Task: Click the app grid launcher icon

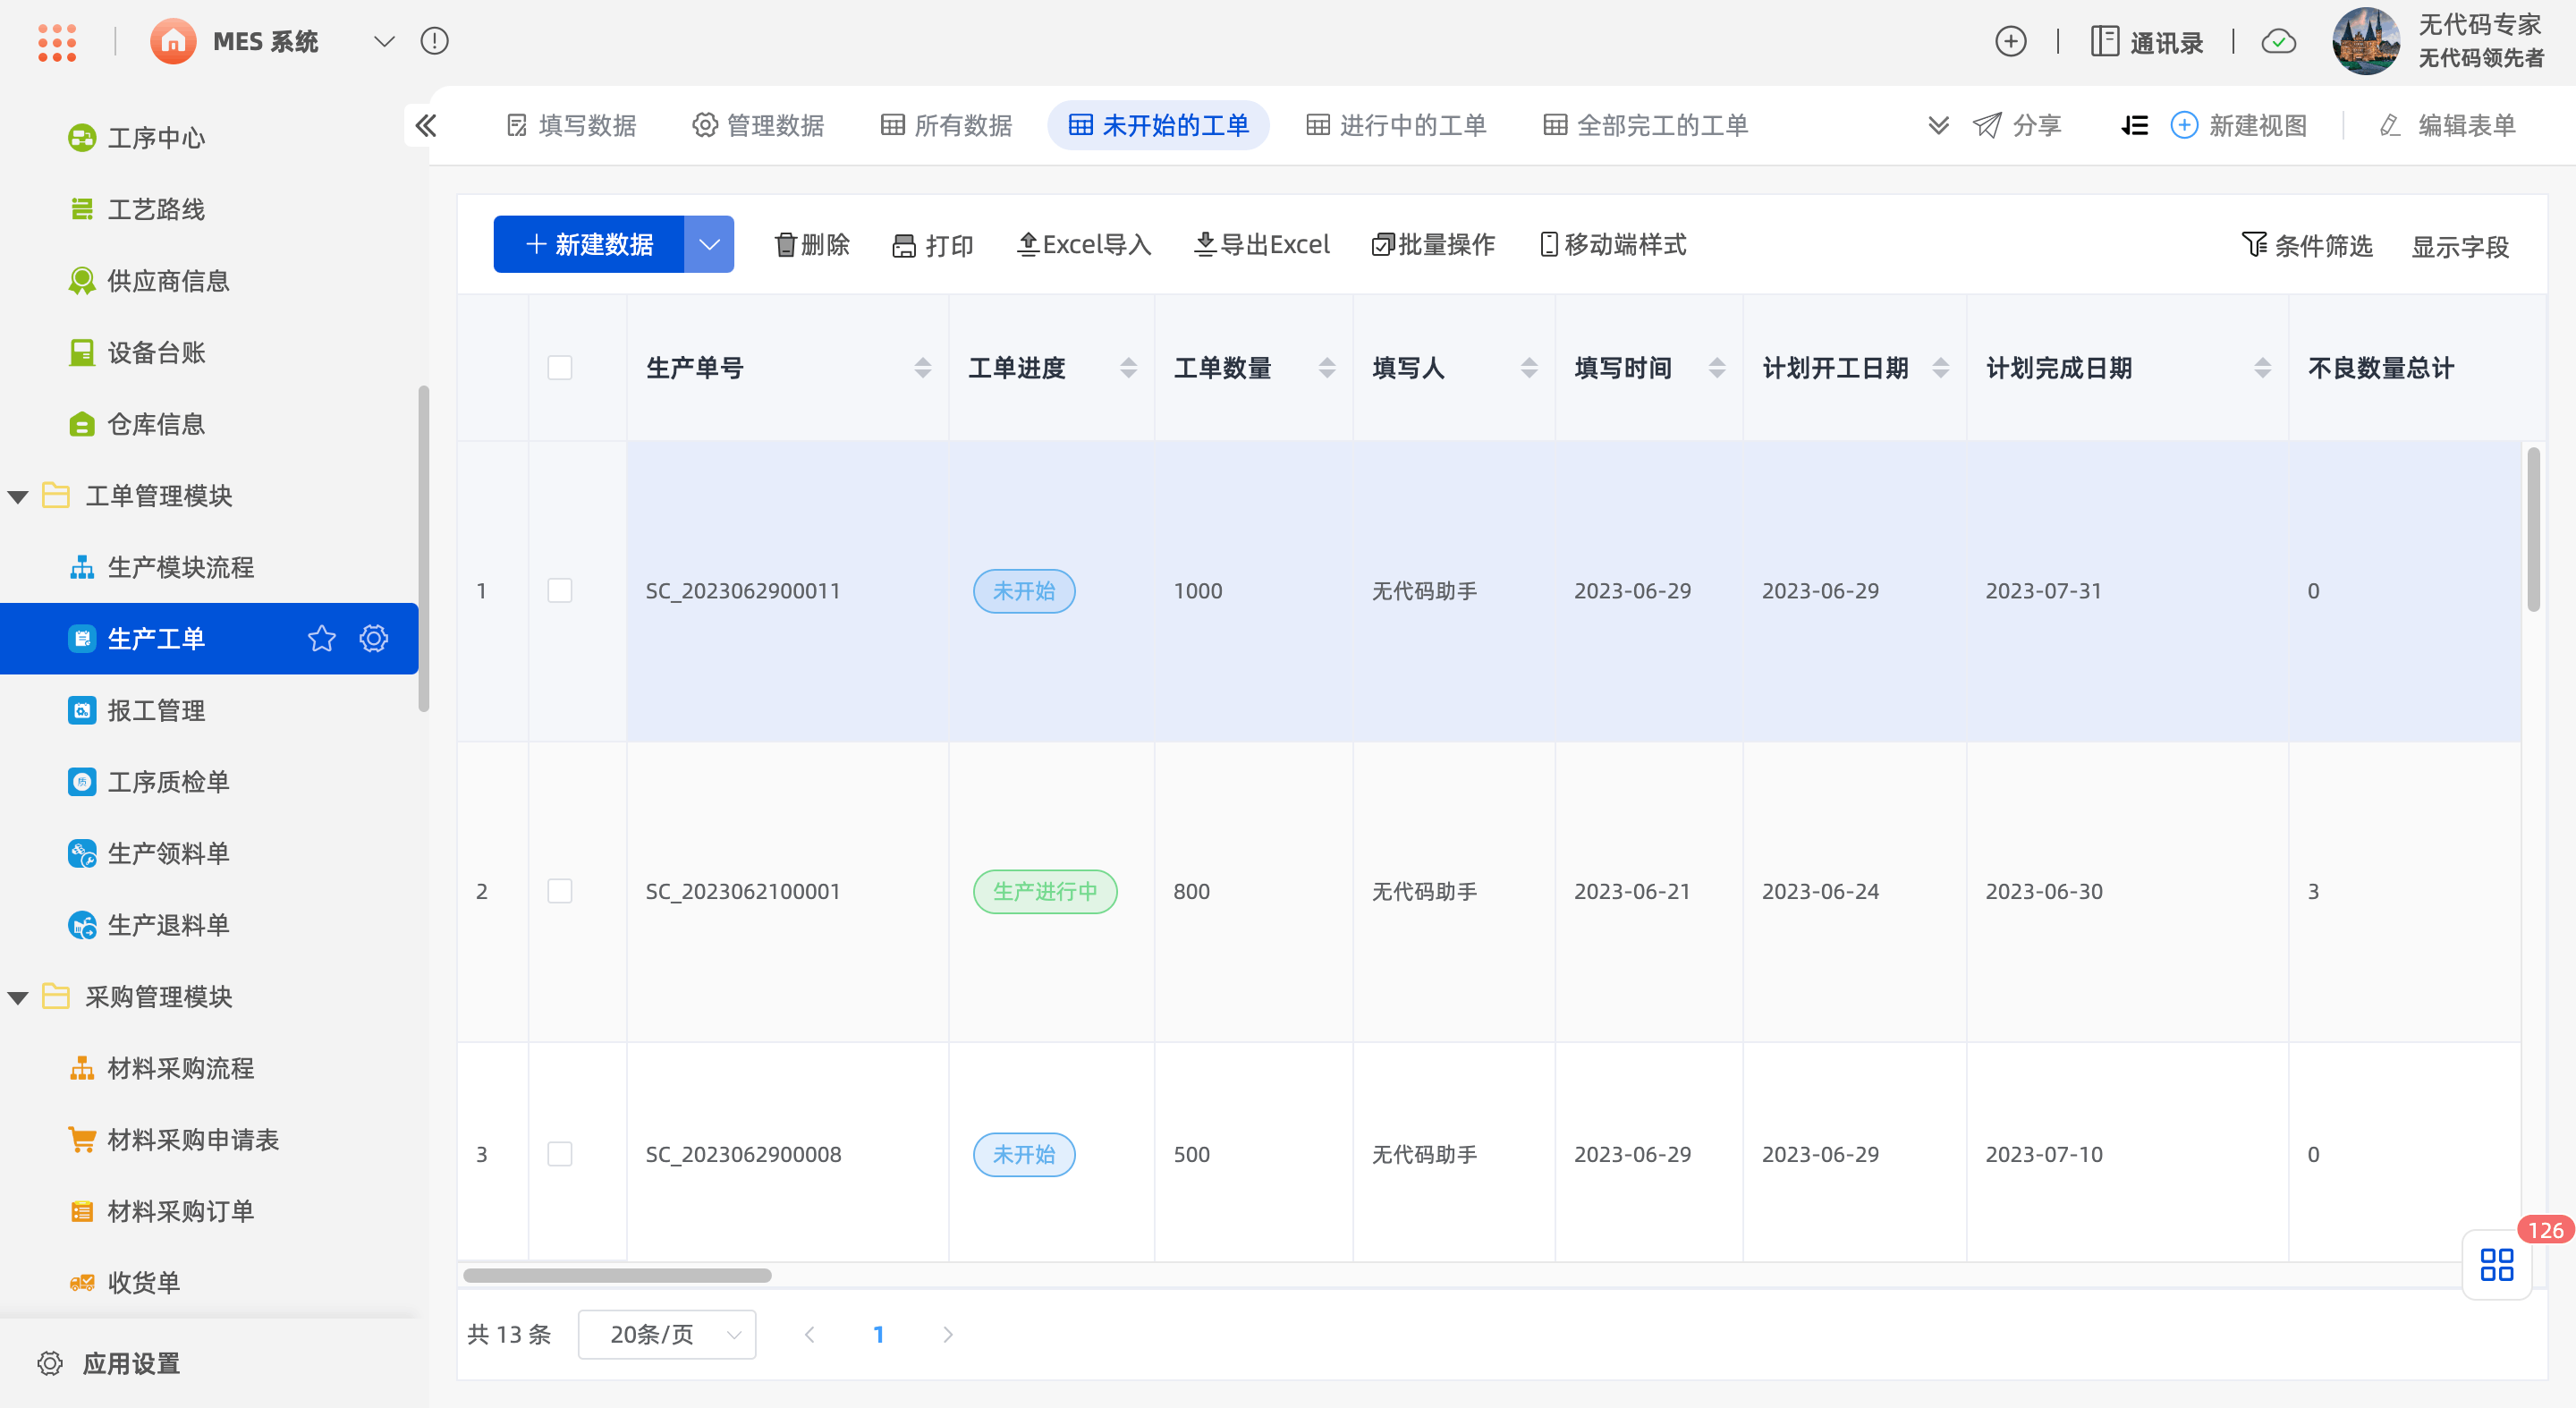Action: coord(57,42)
